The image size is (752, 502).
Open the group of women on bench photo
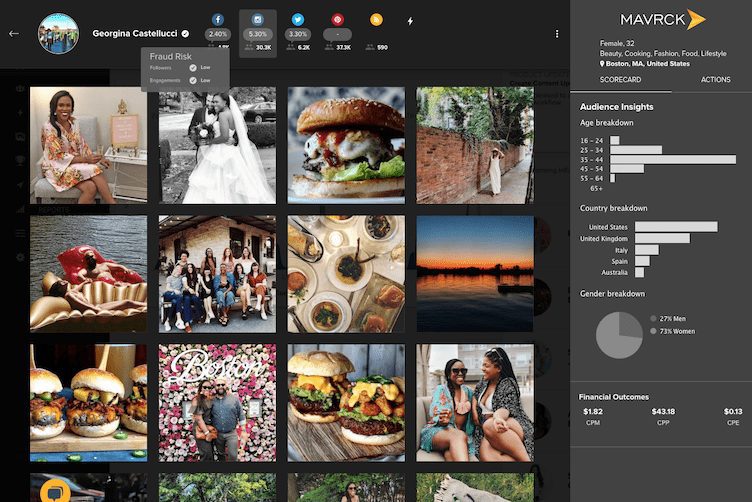[217, 274]
